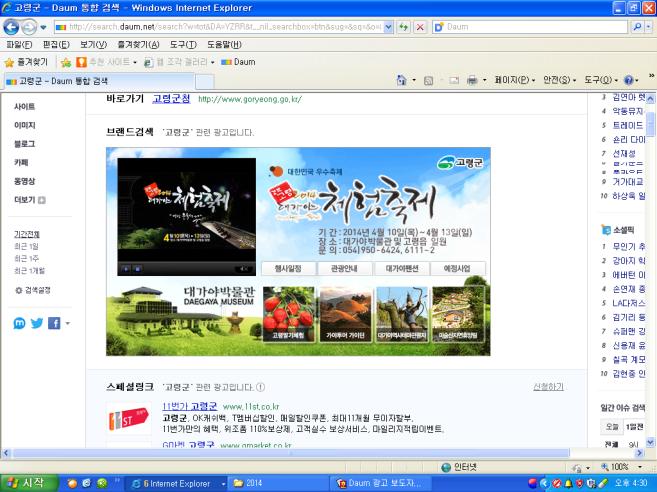
Task: Filter results by 최근 1일
Action: (26, 246)
